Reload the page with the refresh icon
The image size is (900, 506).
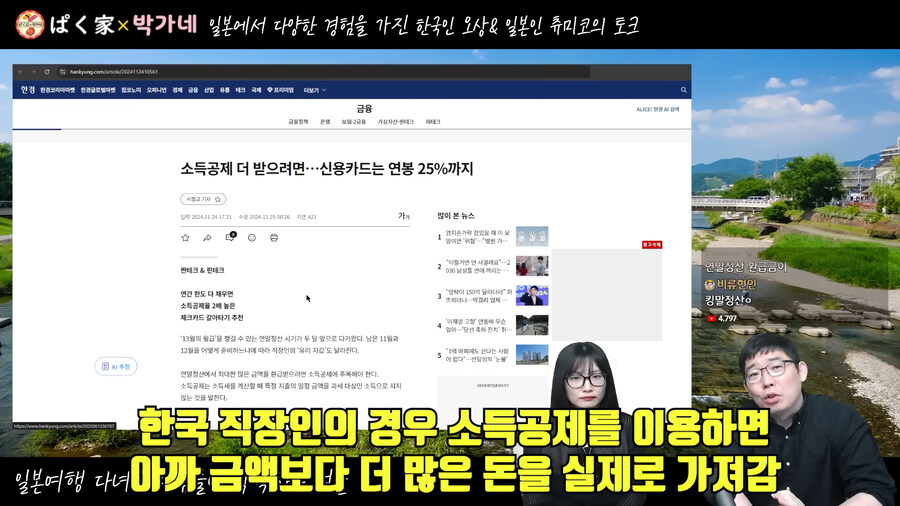[x=47, y=72]
